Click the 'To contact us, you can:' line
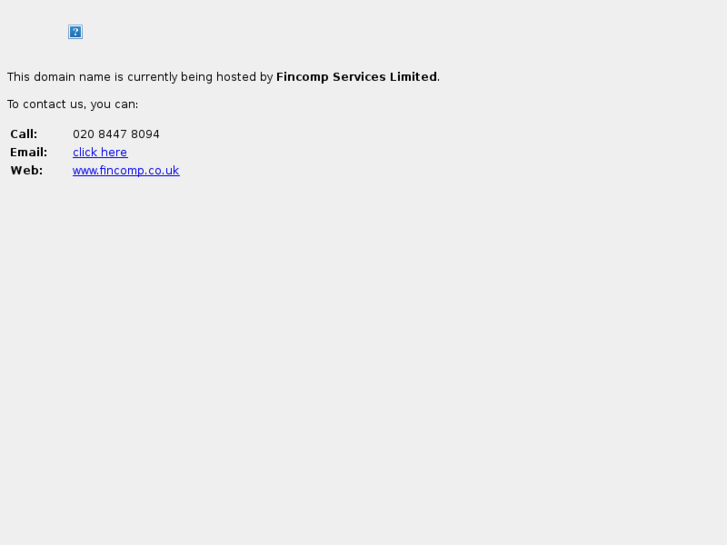This screenshot has height=545, width=727. tap(73, 104)
